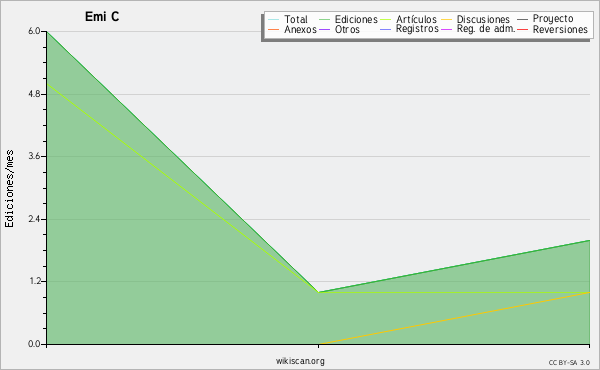Click the Registros legend label

[x=417, y=29]
